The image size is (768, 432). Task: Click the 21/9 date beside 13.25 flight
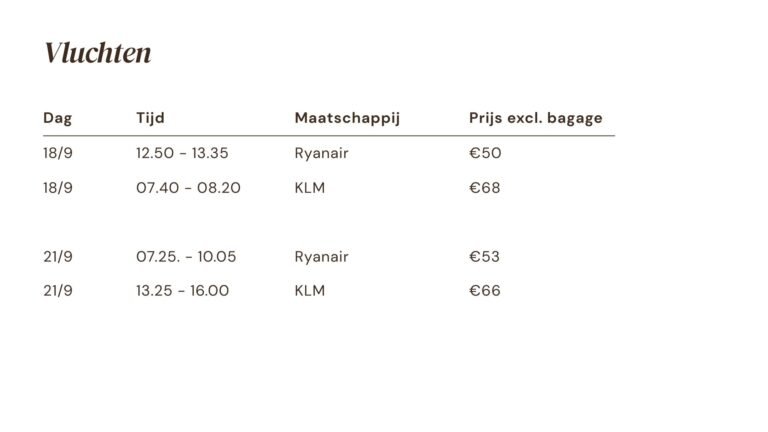coord(58,290)
